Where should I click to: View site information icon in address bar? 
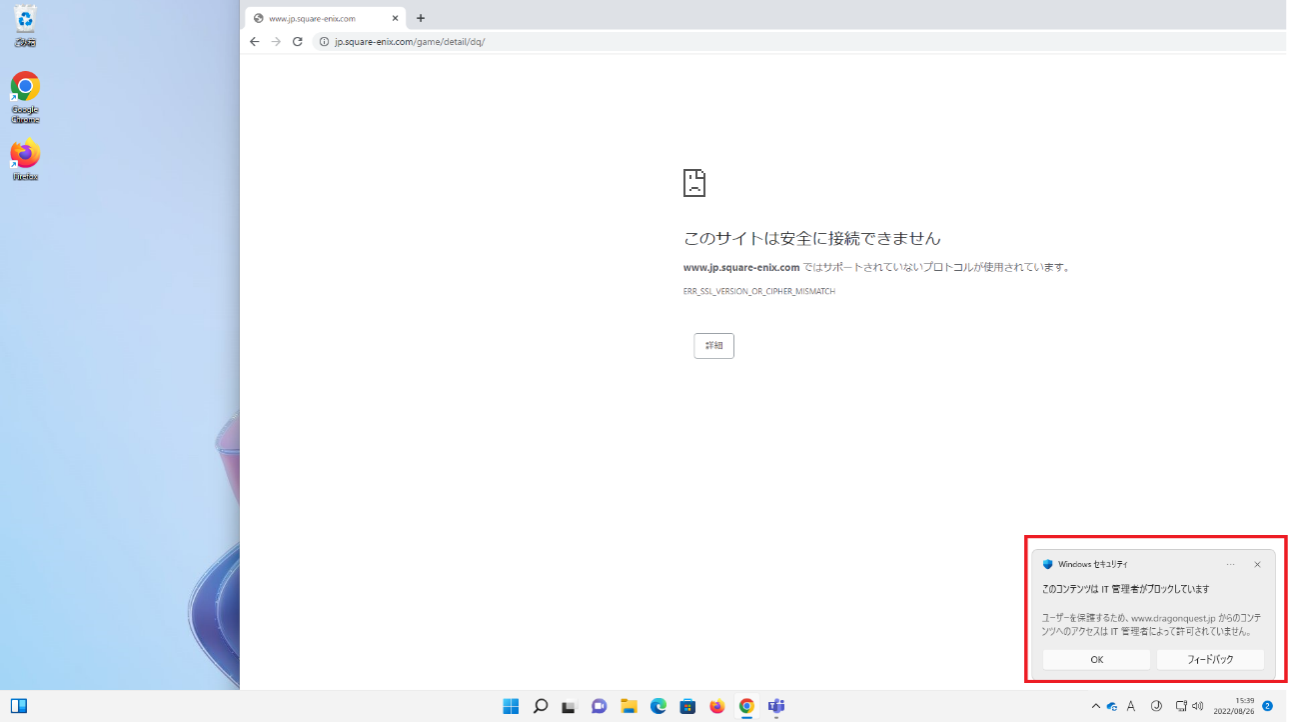pos(324,42)
